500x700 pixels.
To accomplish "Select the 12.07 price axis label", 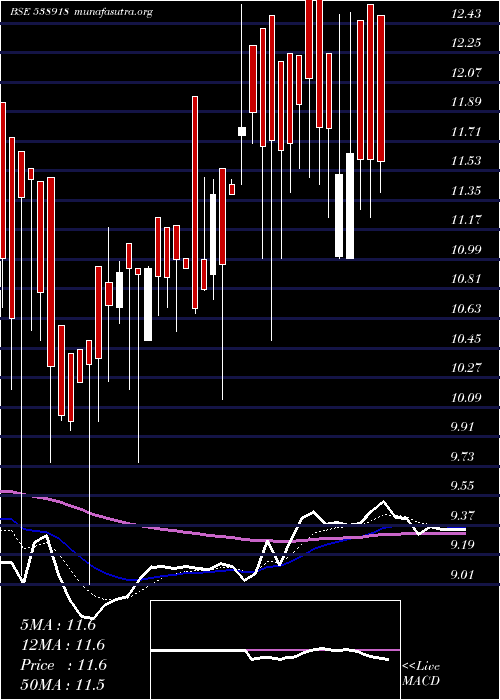I will point(466,73).
